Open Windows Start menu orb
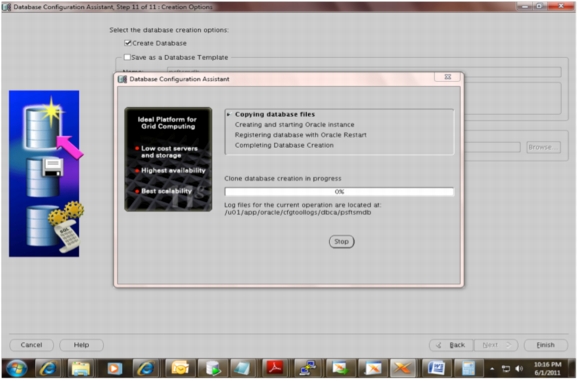 point(17,368)
